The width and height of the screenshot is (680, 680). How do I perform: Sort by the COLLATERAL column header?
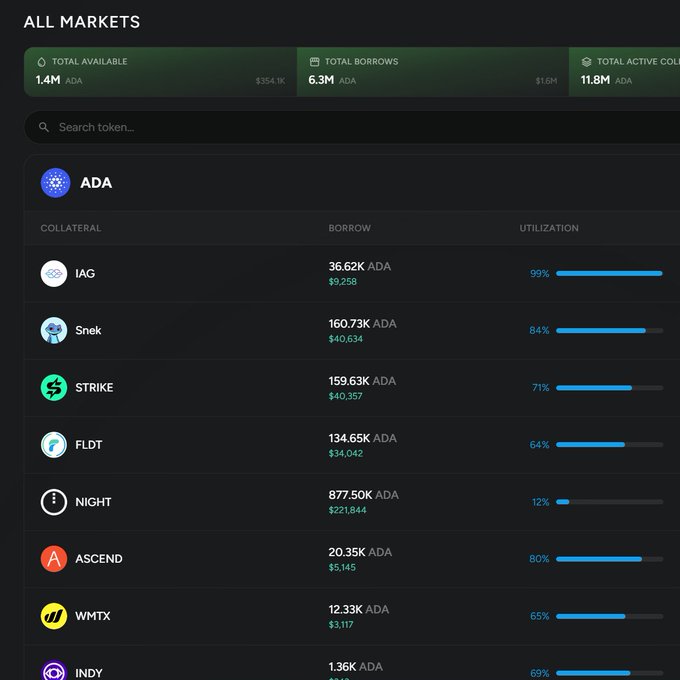coord(71,228)
